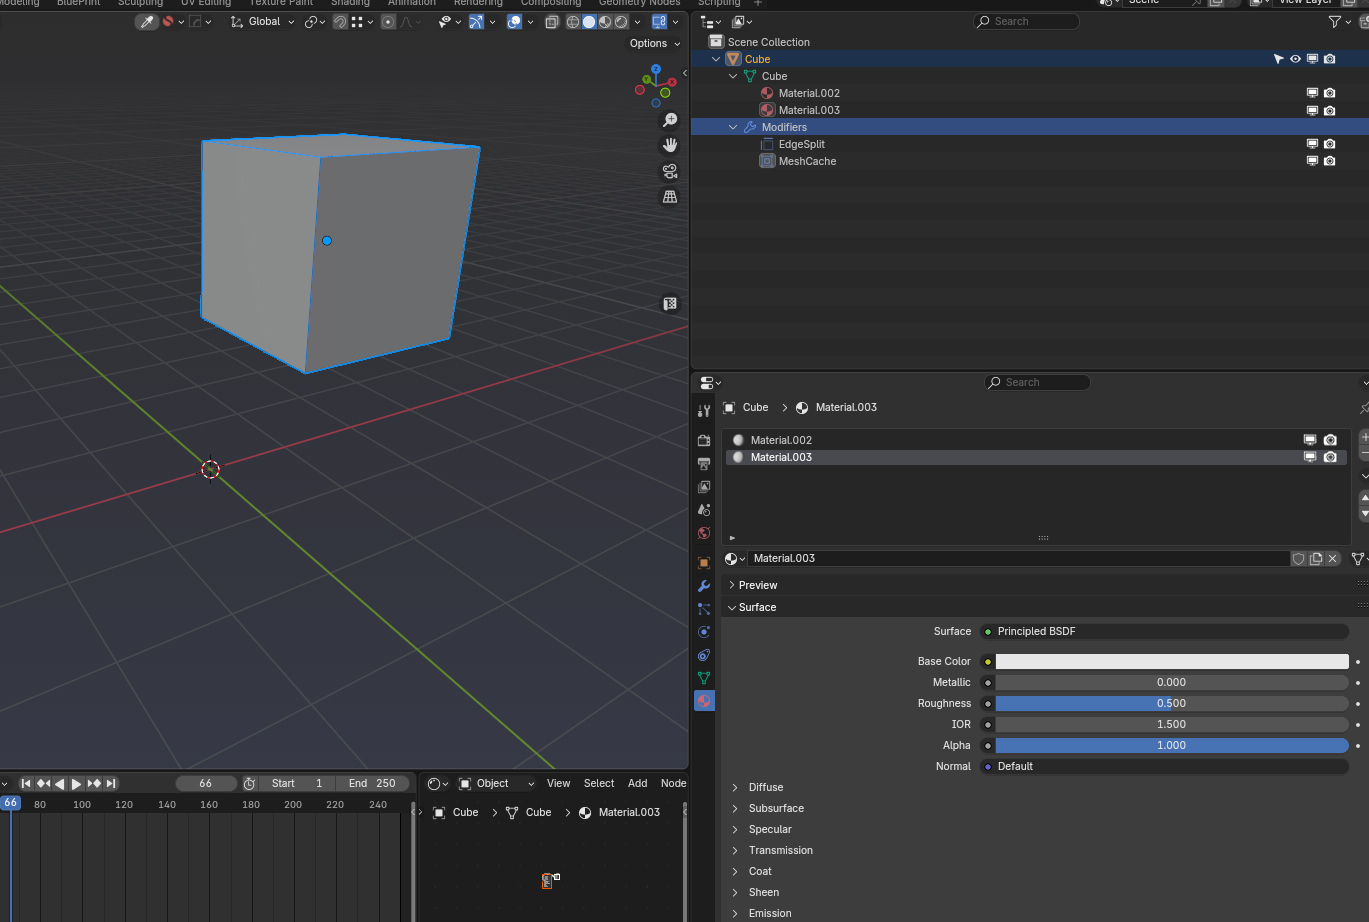Play the animation forward

(76, 784)
